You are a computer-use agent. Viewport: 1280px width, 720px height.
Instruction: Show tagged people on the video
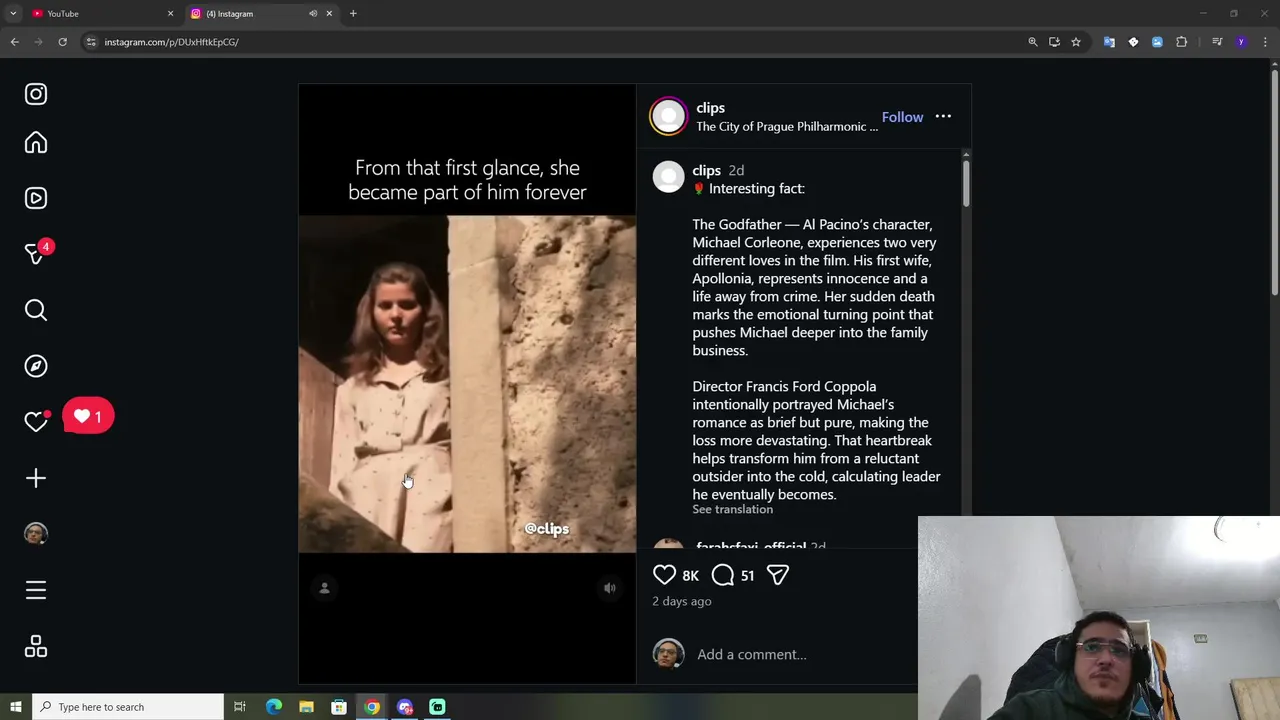click(x=324, y=588)
